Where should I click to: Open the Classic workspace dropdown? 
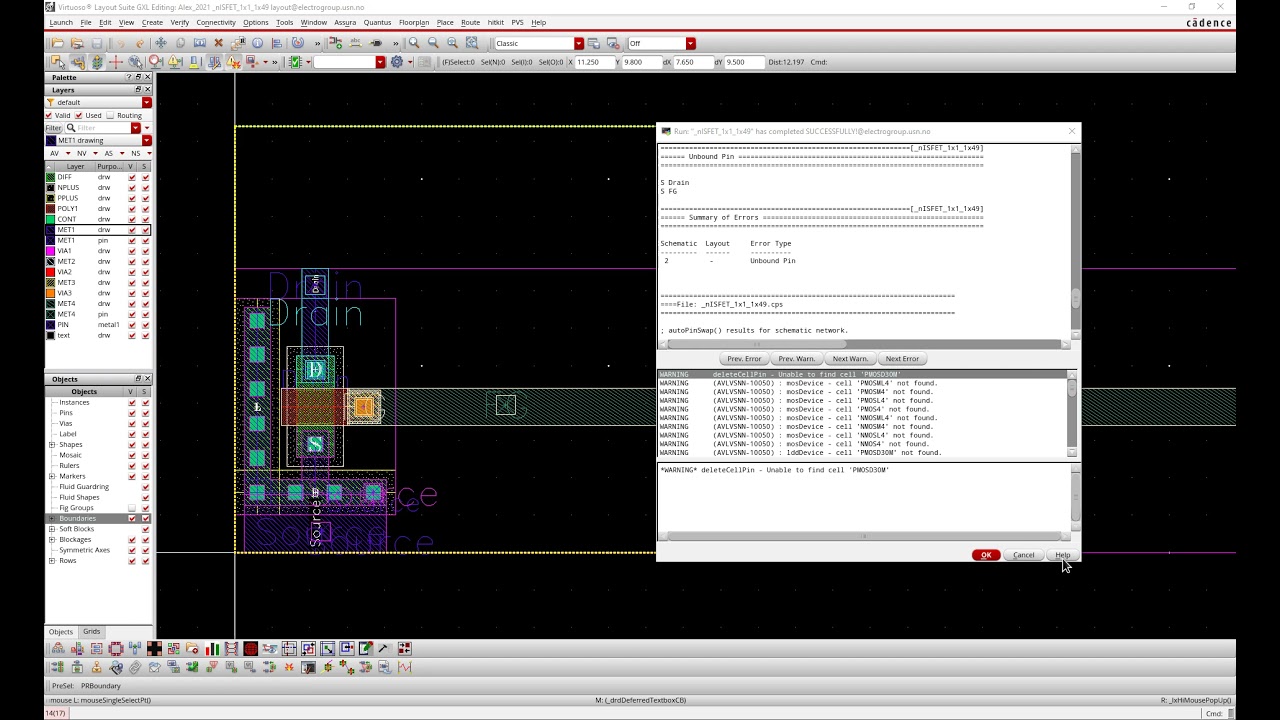click(578, 43)
